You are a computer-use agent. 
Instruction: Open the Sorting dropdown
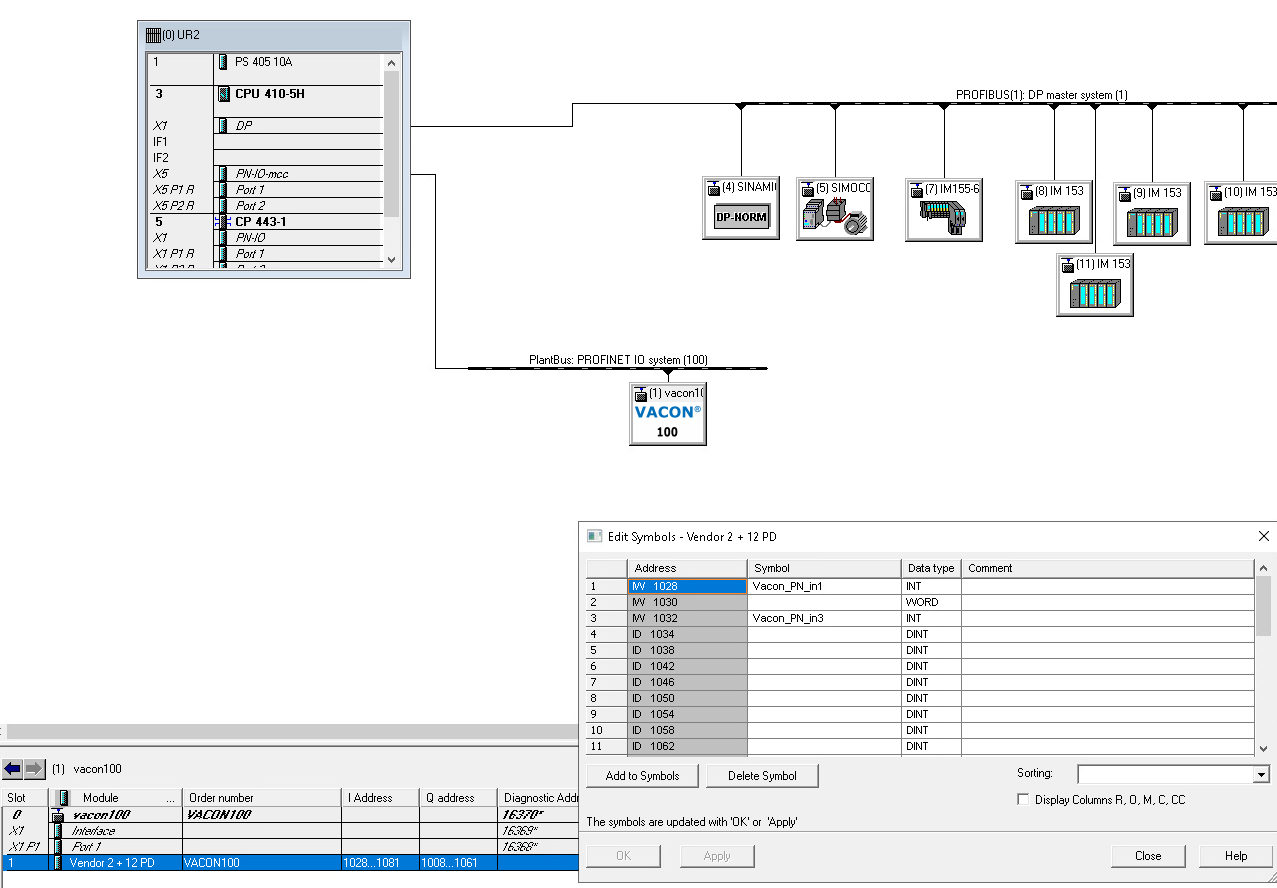point(1261,775)
